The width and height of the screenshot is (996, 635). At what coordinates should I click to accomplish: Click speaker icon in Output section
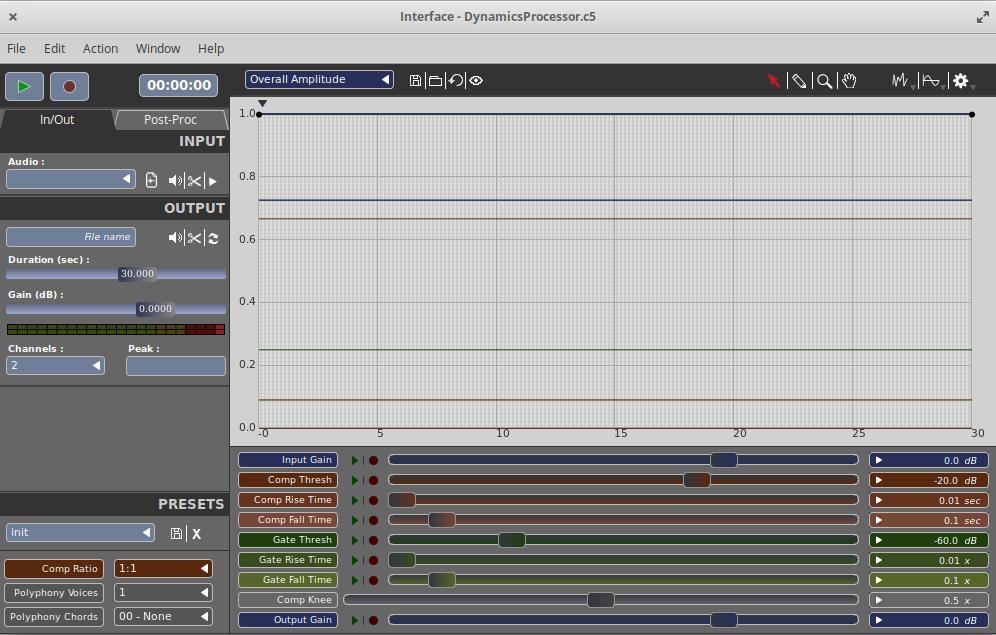pyautogui.click(x=176, y=238)
